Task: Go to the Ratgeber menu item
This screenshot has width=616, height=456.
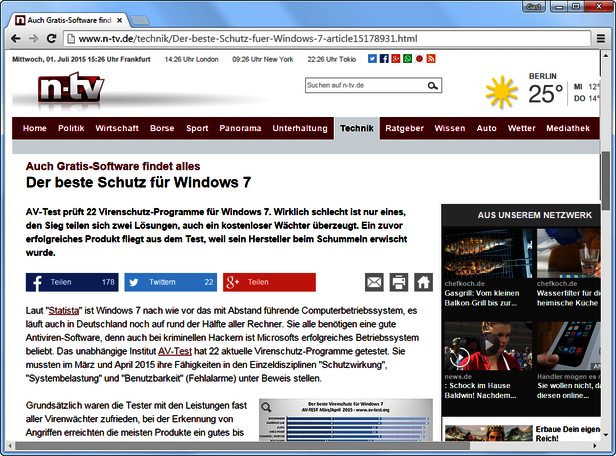Action: tap(405, 128)
